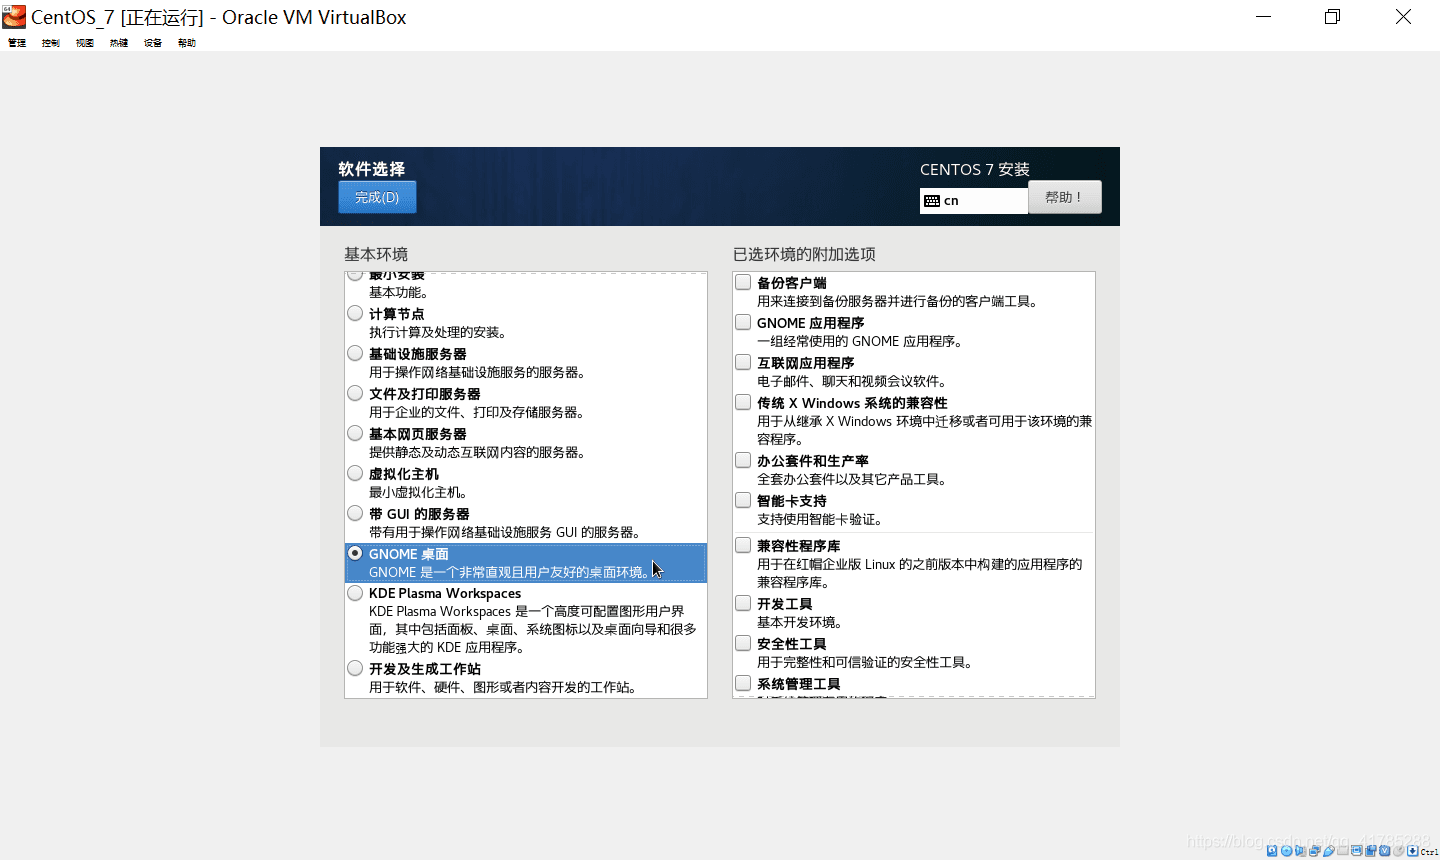Select the 计算节点 base environment
Image resolution: width=1440 pixels, height=860 pixels.
(355, 313)
